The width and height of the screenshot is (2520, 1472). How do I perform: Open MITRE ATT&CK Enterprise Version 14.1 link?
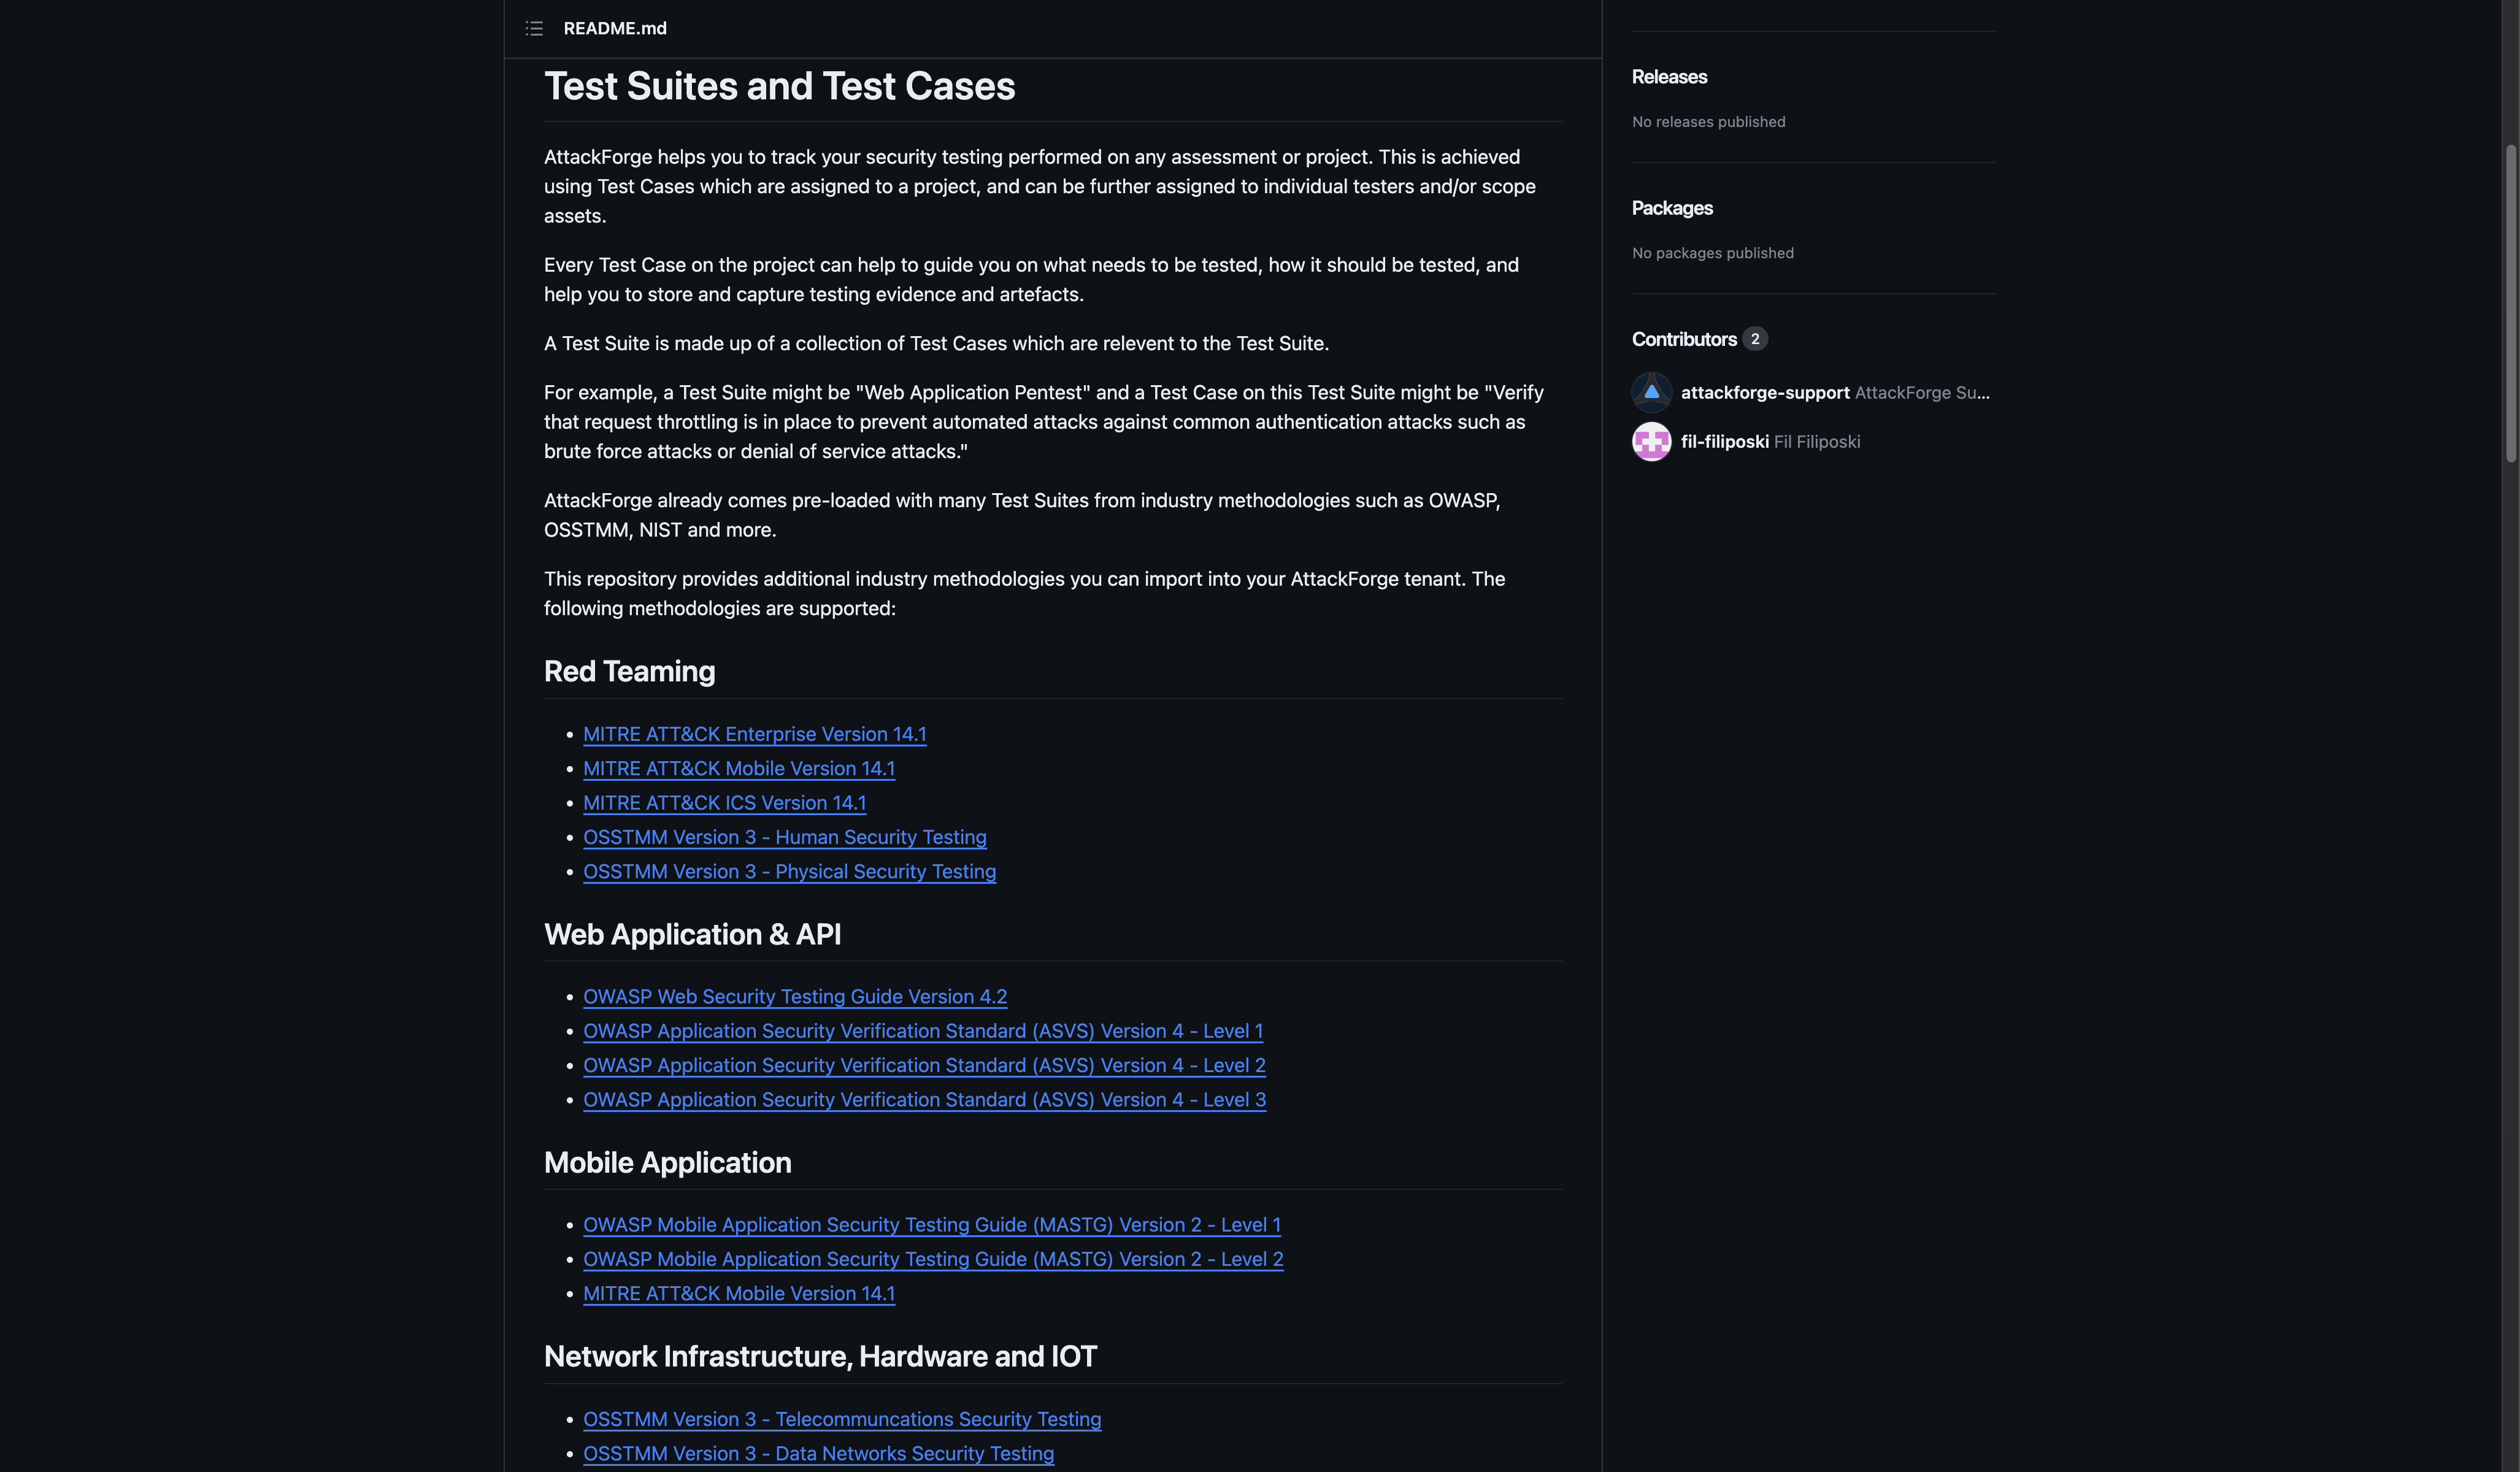tap(755, 734)
